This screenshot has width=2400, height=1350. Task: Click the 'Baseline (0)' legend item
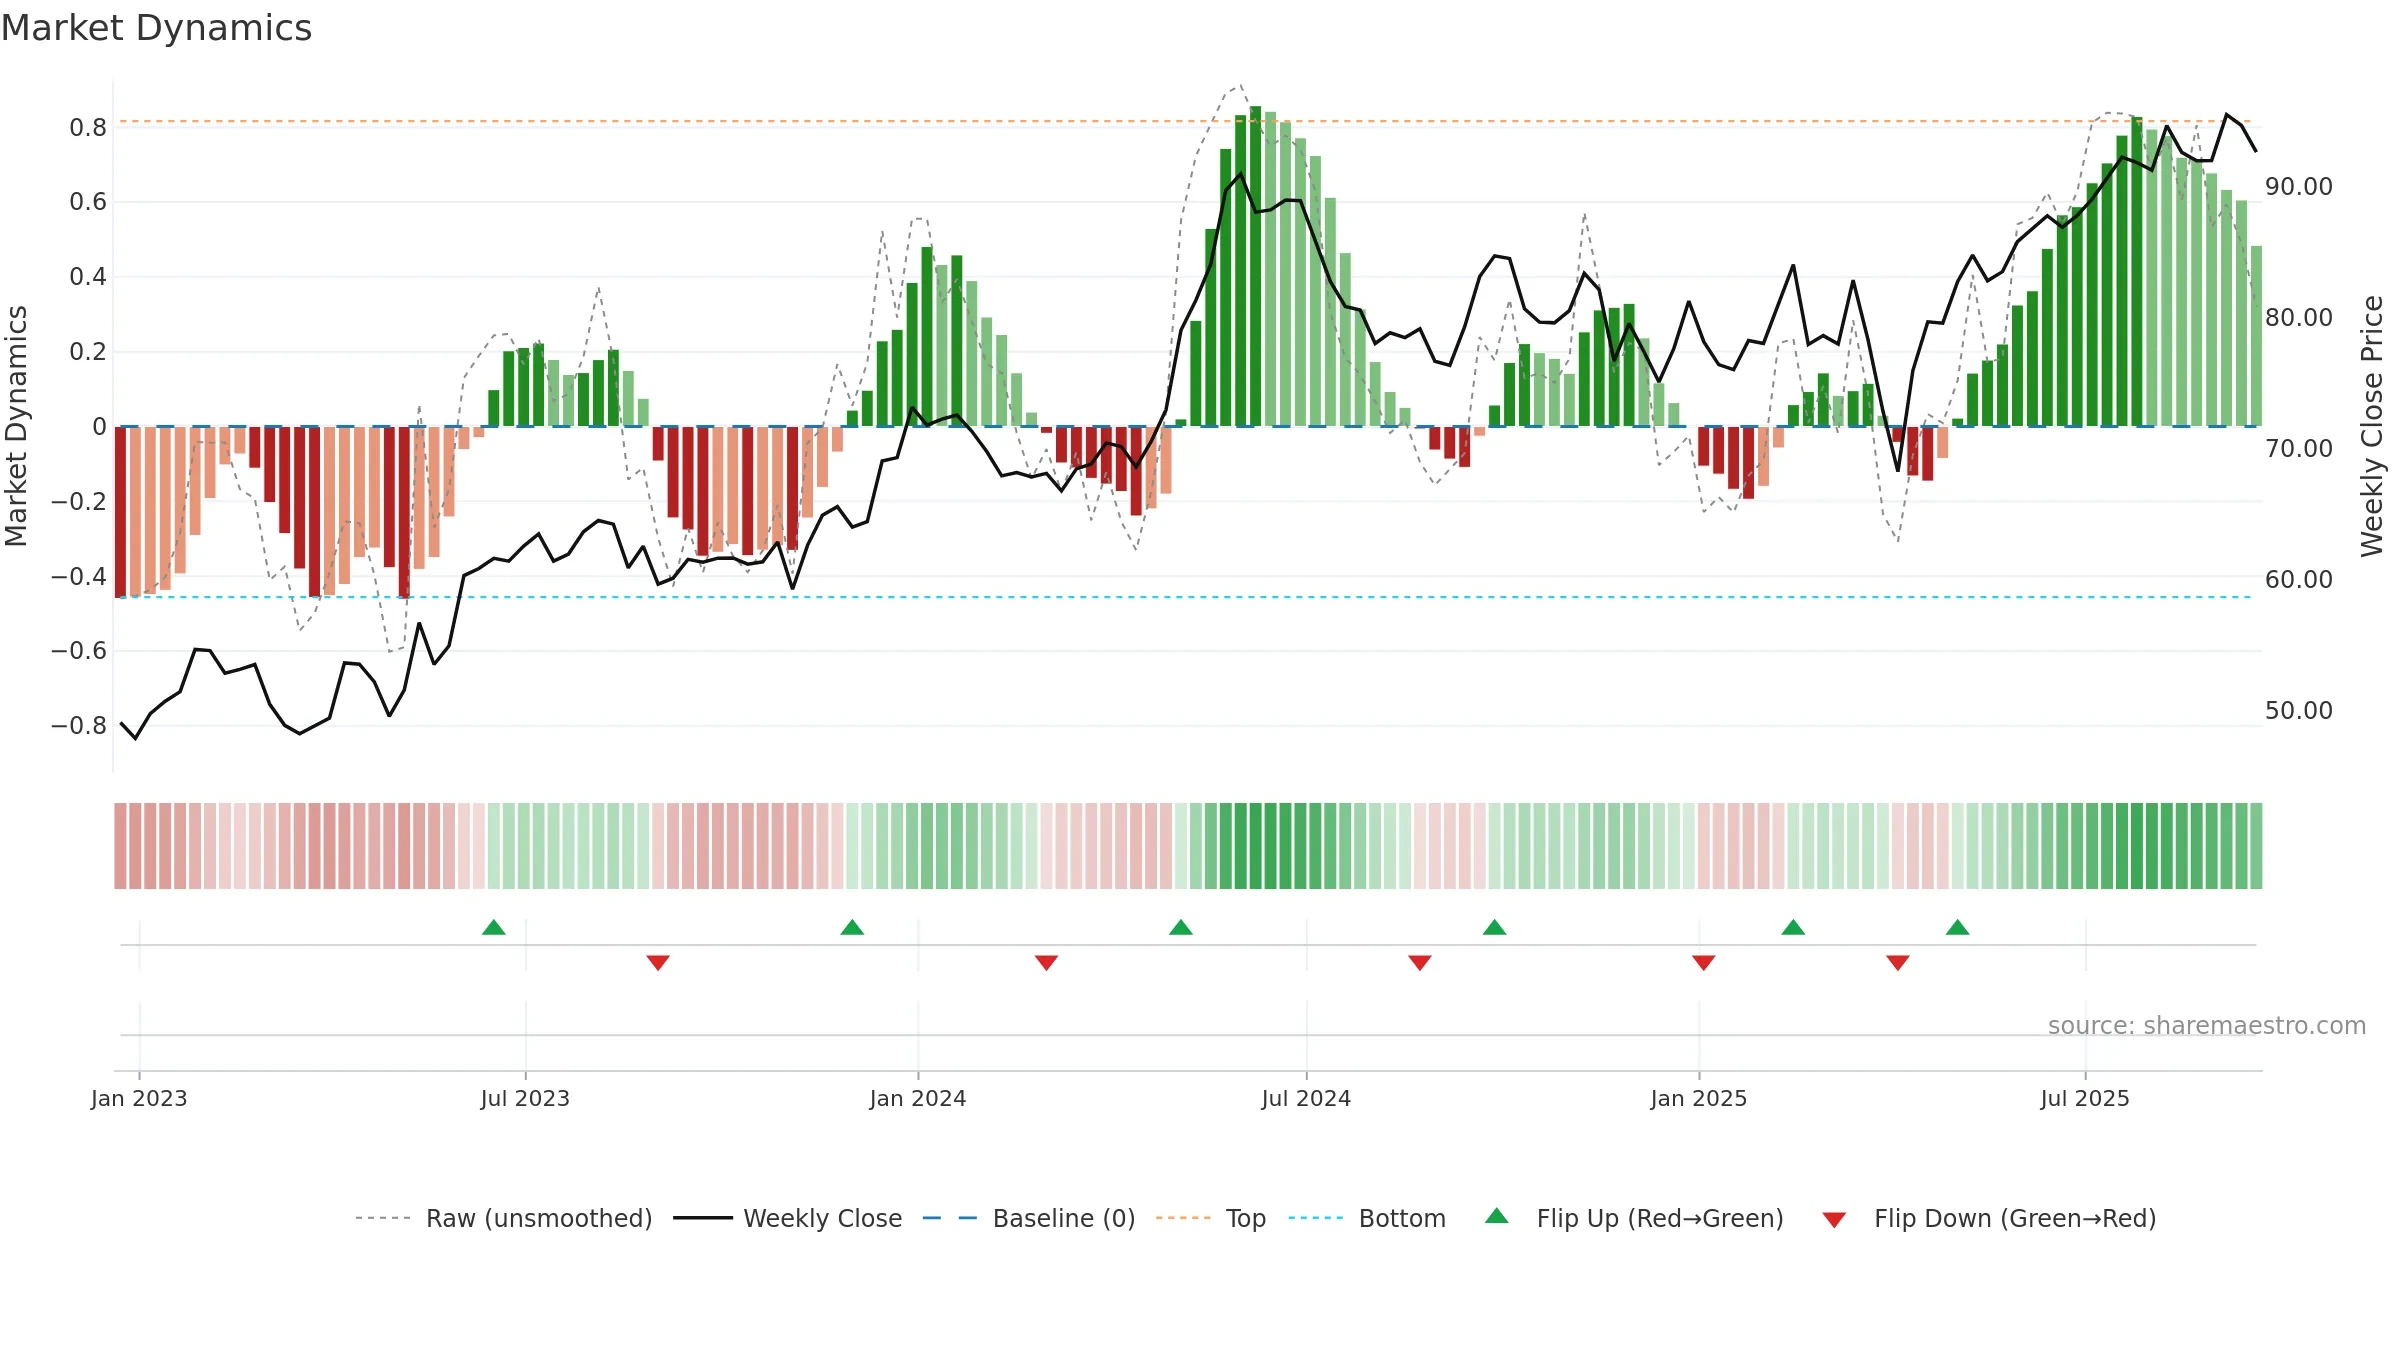(x=1029, y=1218)
